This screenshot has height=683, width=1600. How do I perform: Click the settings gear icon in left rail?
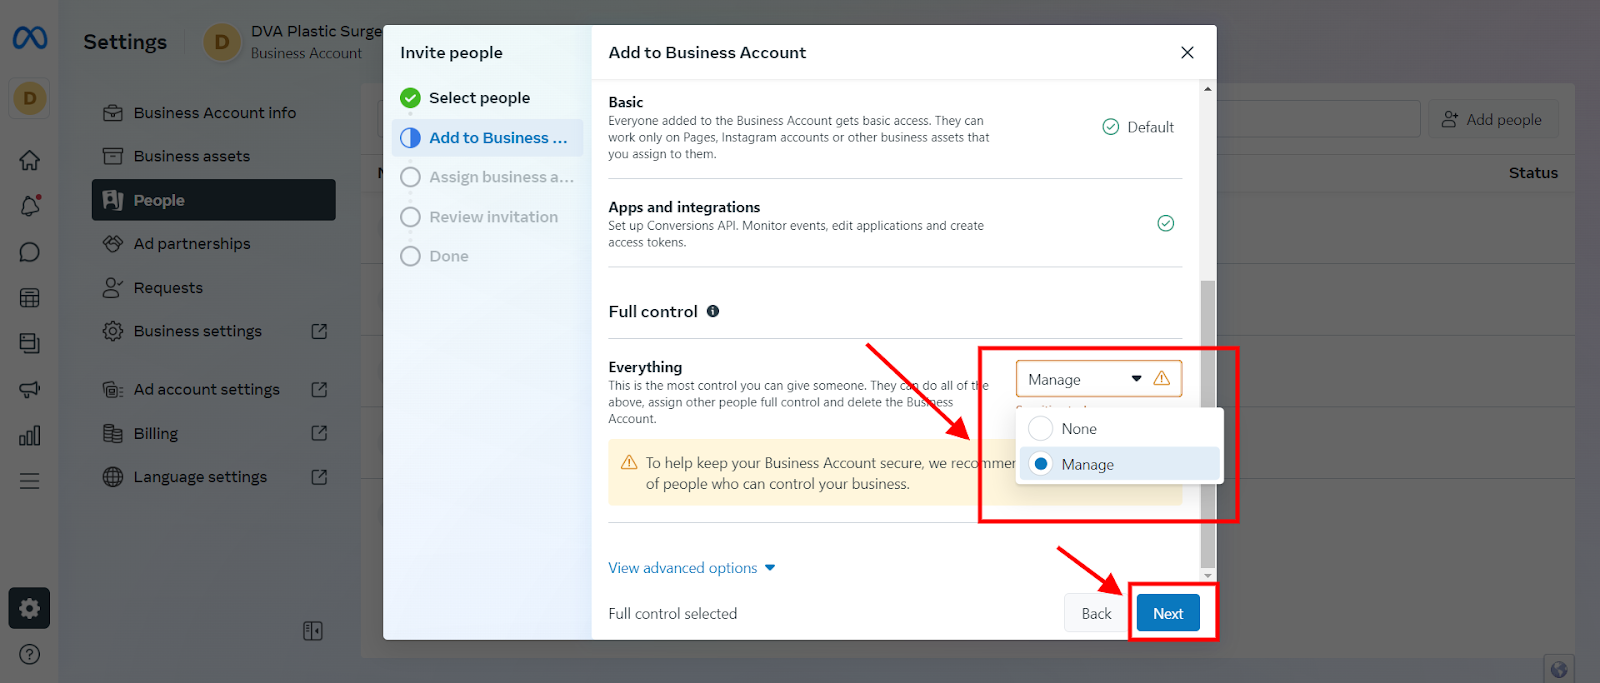[29, 608]
